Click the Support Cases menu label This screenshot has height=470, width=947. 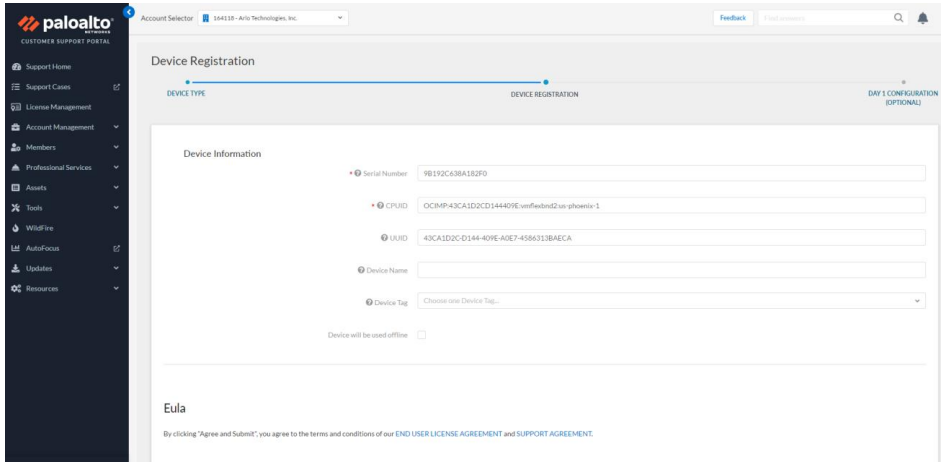[x=48, y=87]
